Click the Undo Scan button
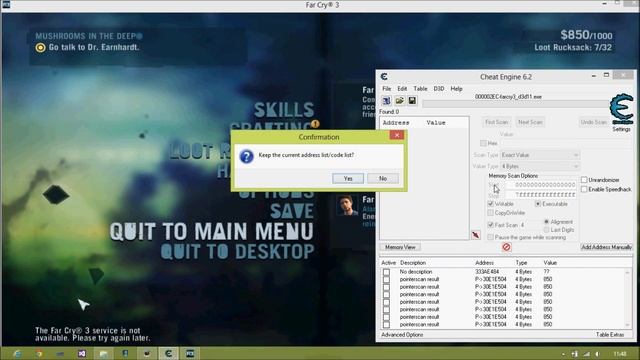The image size is (640, 360). point(594,122)
